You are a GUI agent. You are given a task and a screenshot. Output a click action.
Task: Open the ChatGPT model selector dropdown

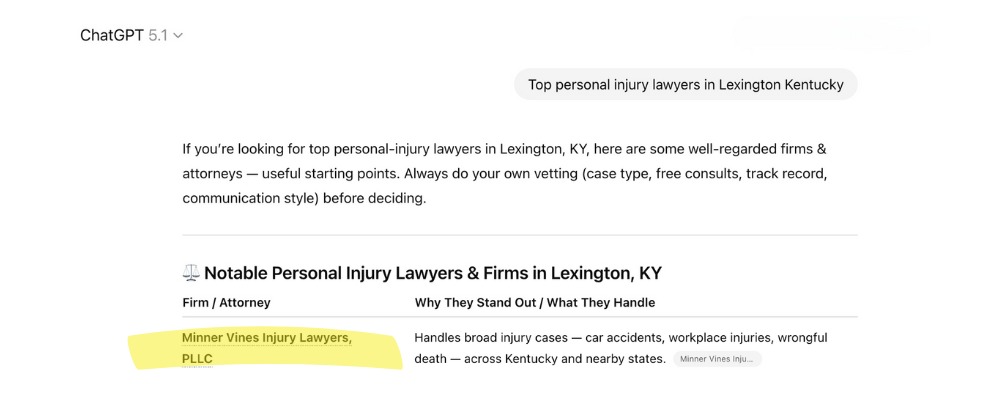131,35
